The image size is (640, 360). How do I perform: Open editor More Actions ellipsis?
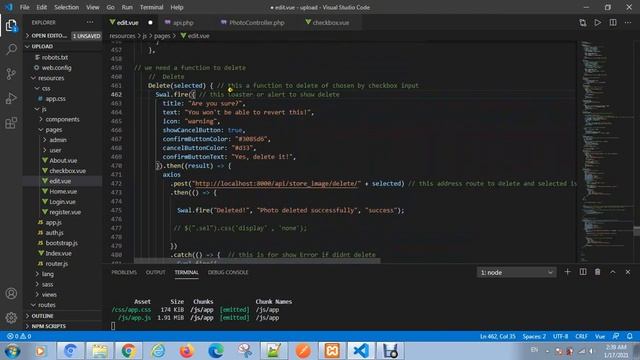[x=628, y=23]
